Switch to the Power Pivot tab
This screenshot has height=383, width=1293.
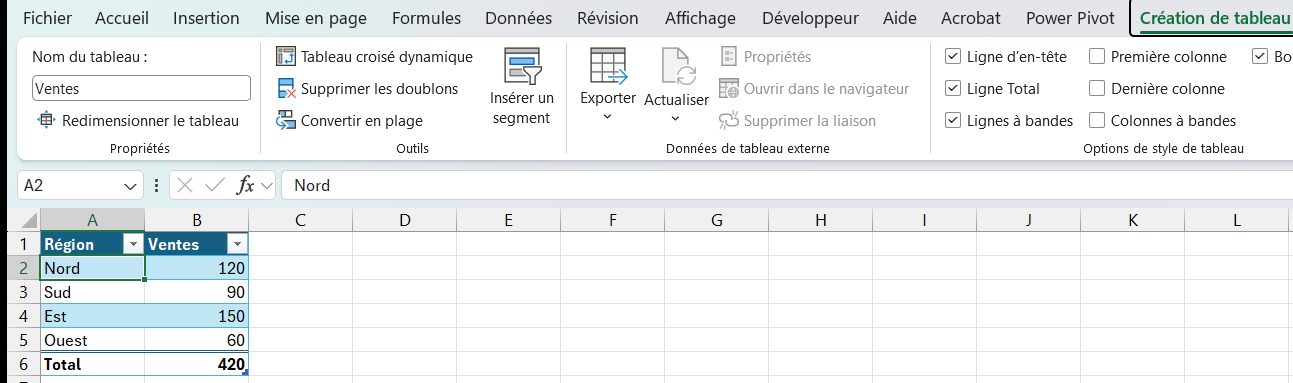click(x=1071, y=18)
